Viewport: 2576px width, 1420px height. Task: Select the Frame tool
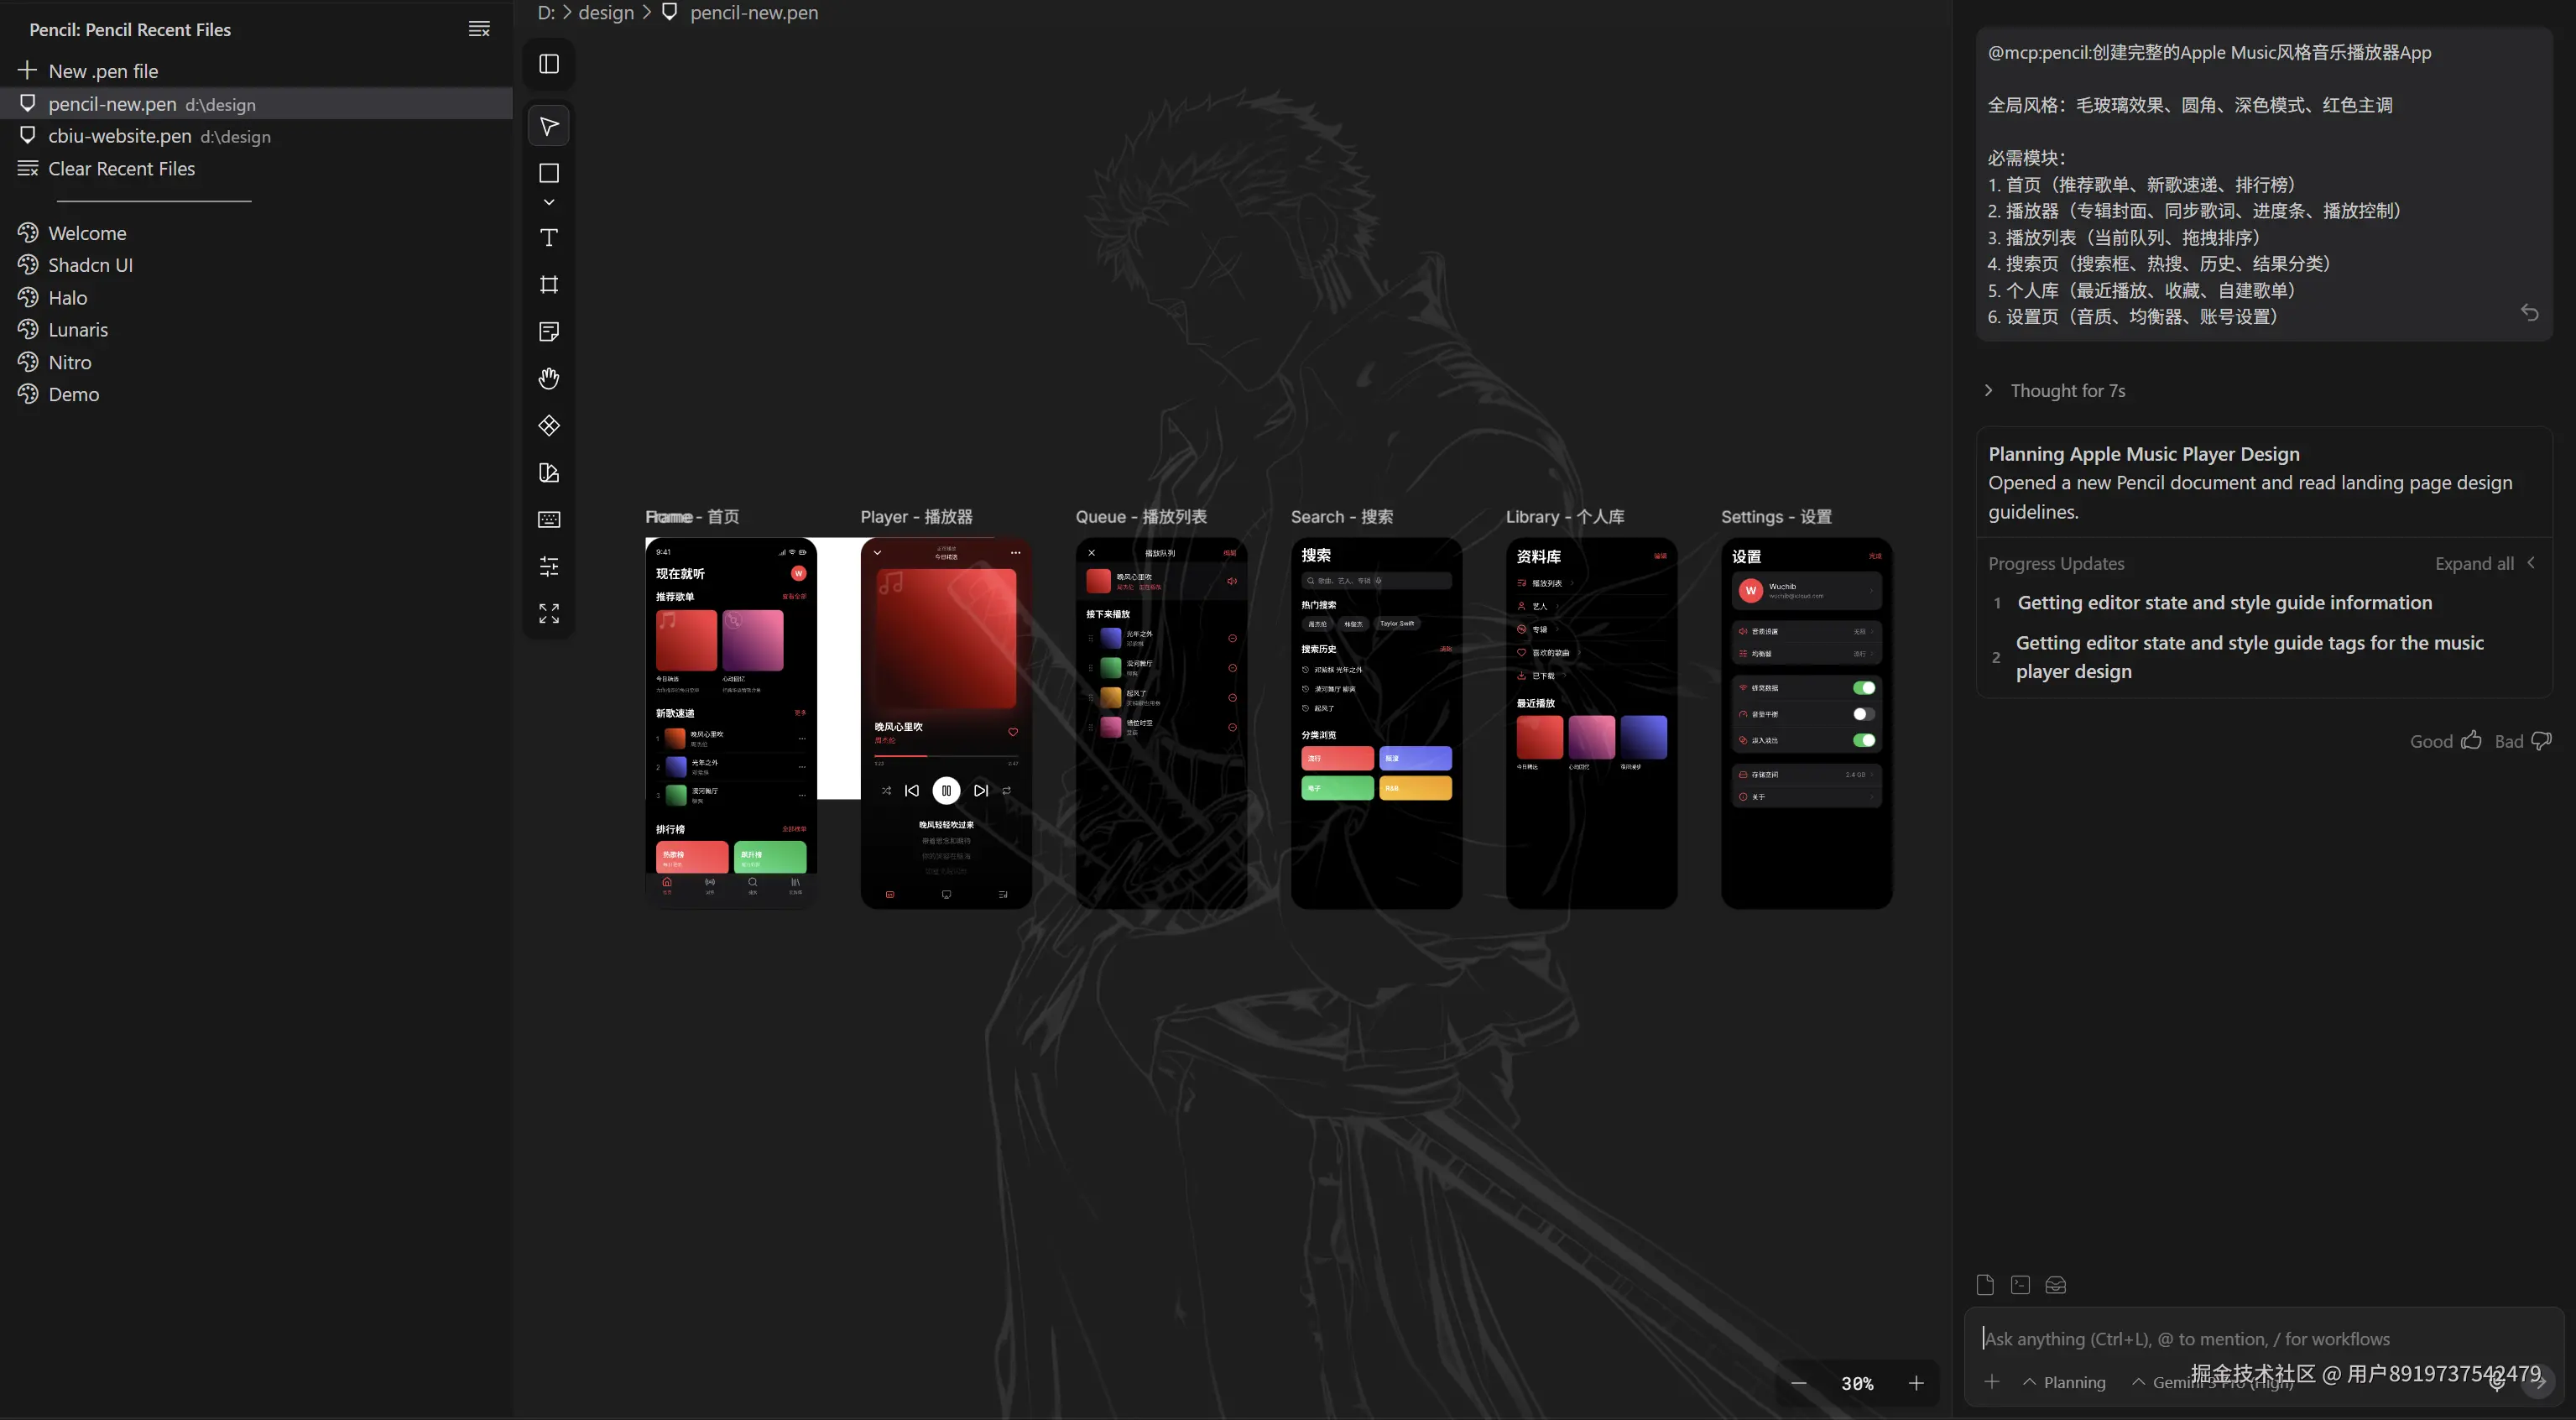[x=549, y=285]
